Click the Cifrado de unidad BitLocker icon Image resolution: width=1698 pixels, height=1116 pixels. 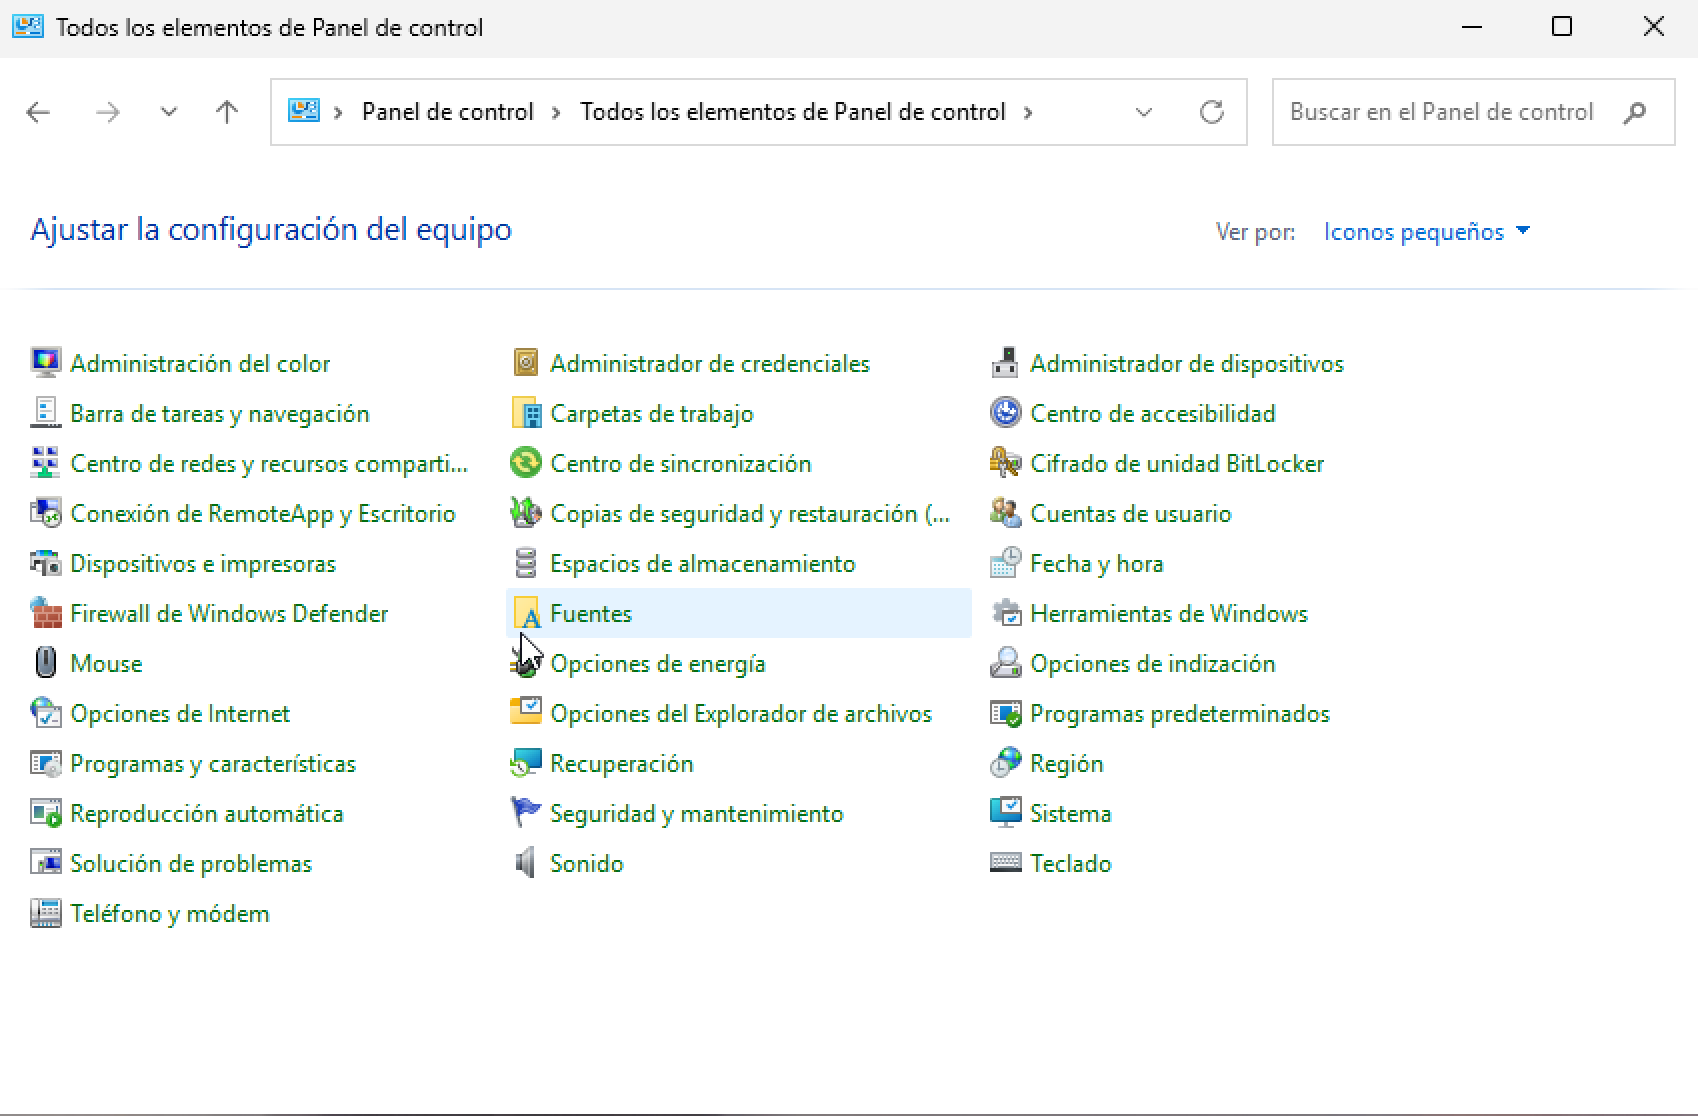1005,463
